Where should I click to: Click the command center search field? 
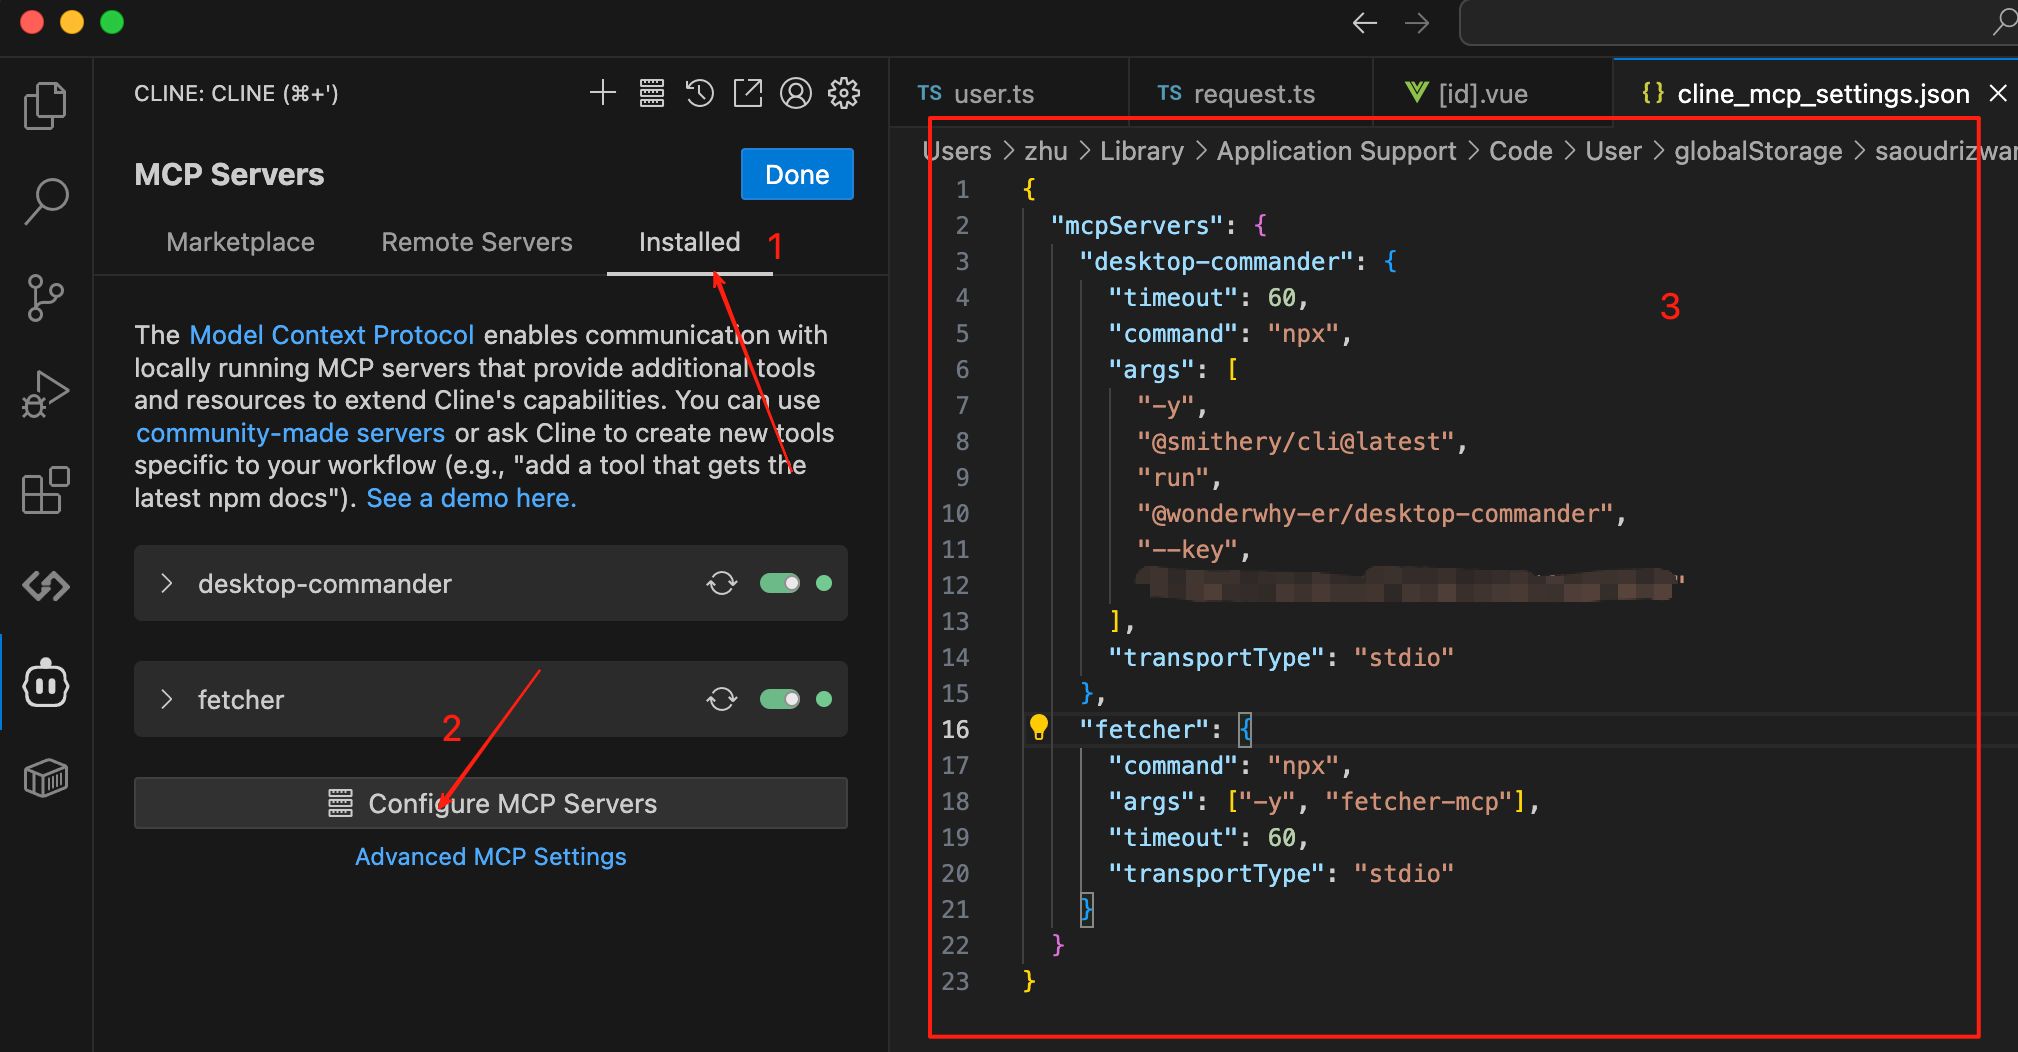[x=1738, y=23]
